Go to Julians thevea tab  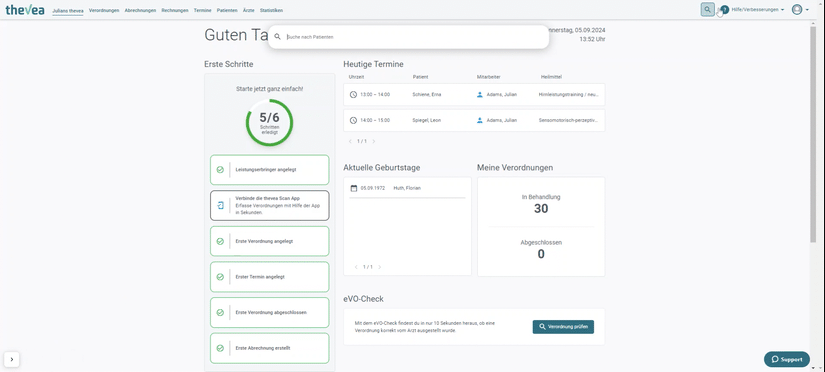pyautogui.click(x=68, y=11)
